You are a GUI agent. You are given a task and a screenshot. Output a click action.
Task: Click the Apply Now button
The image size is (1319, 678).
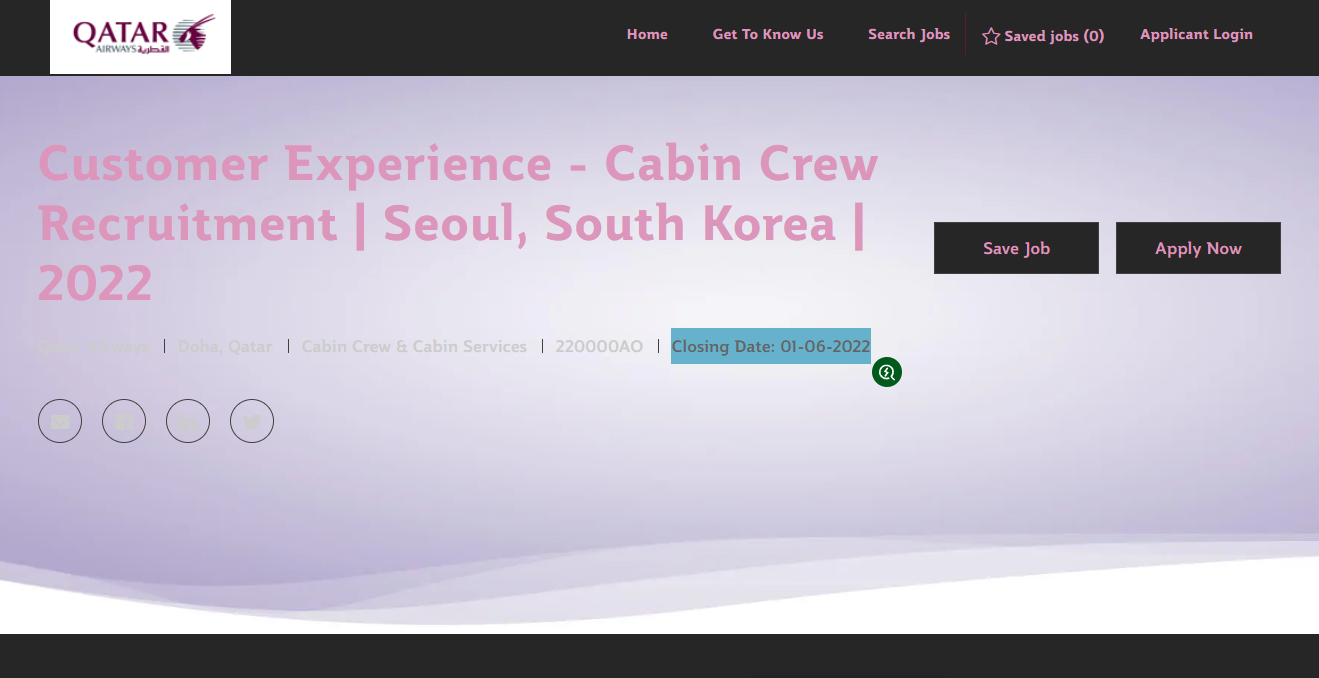(x=1198, y=248)
